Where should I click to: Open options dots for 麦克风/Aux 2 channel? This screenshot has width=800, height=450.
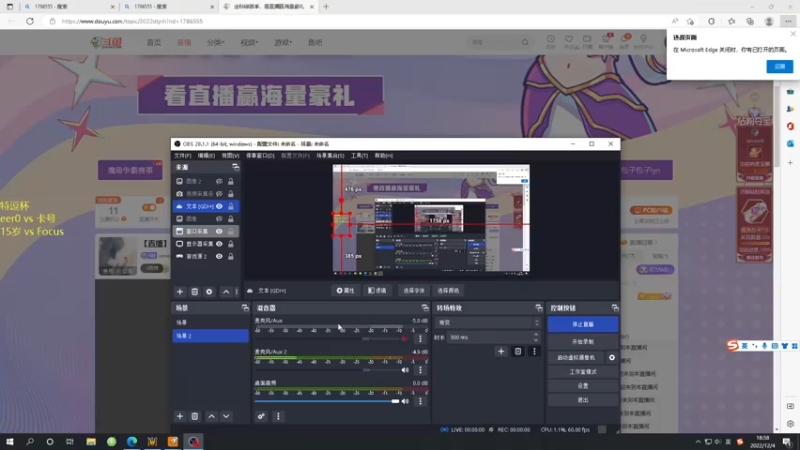tap(420, 370)
